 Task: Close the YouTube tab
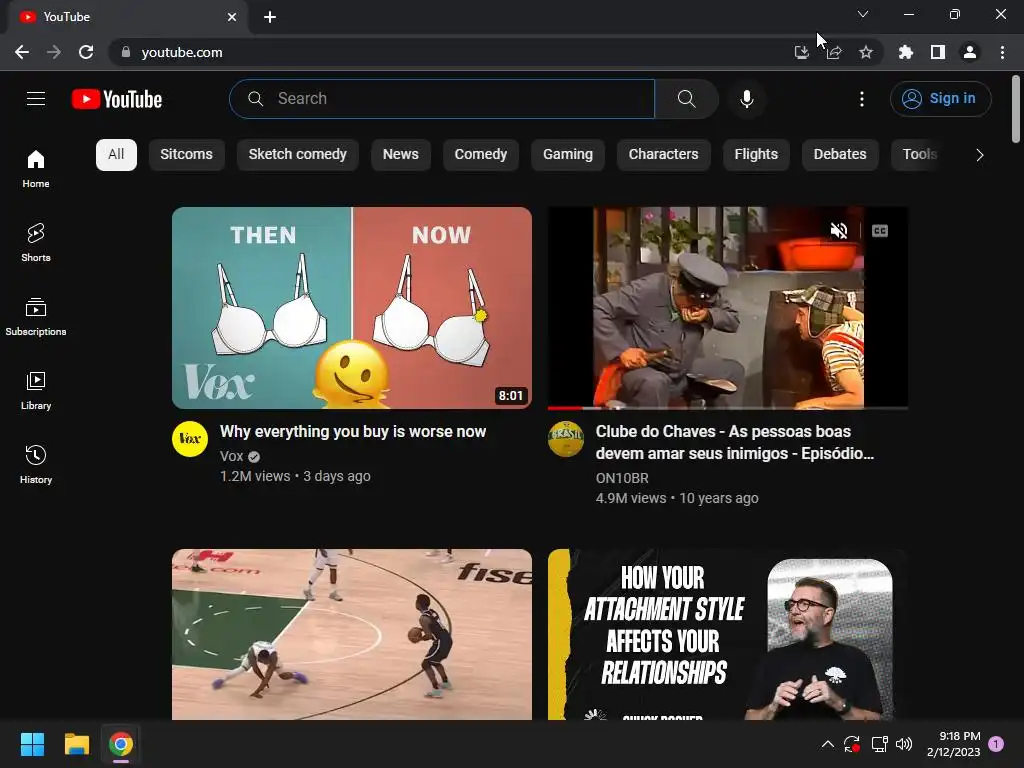232,17
